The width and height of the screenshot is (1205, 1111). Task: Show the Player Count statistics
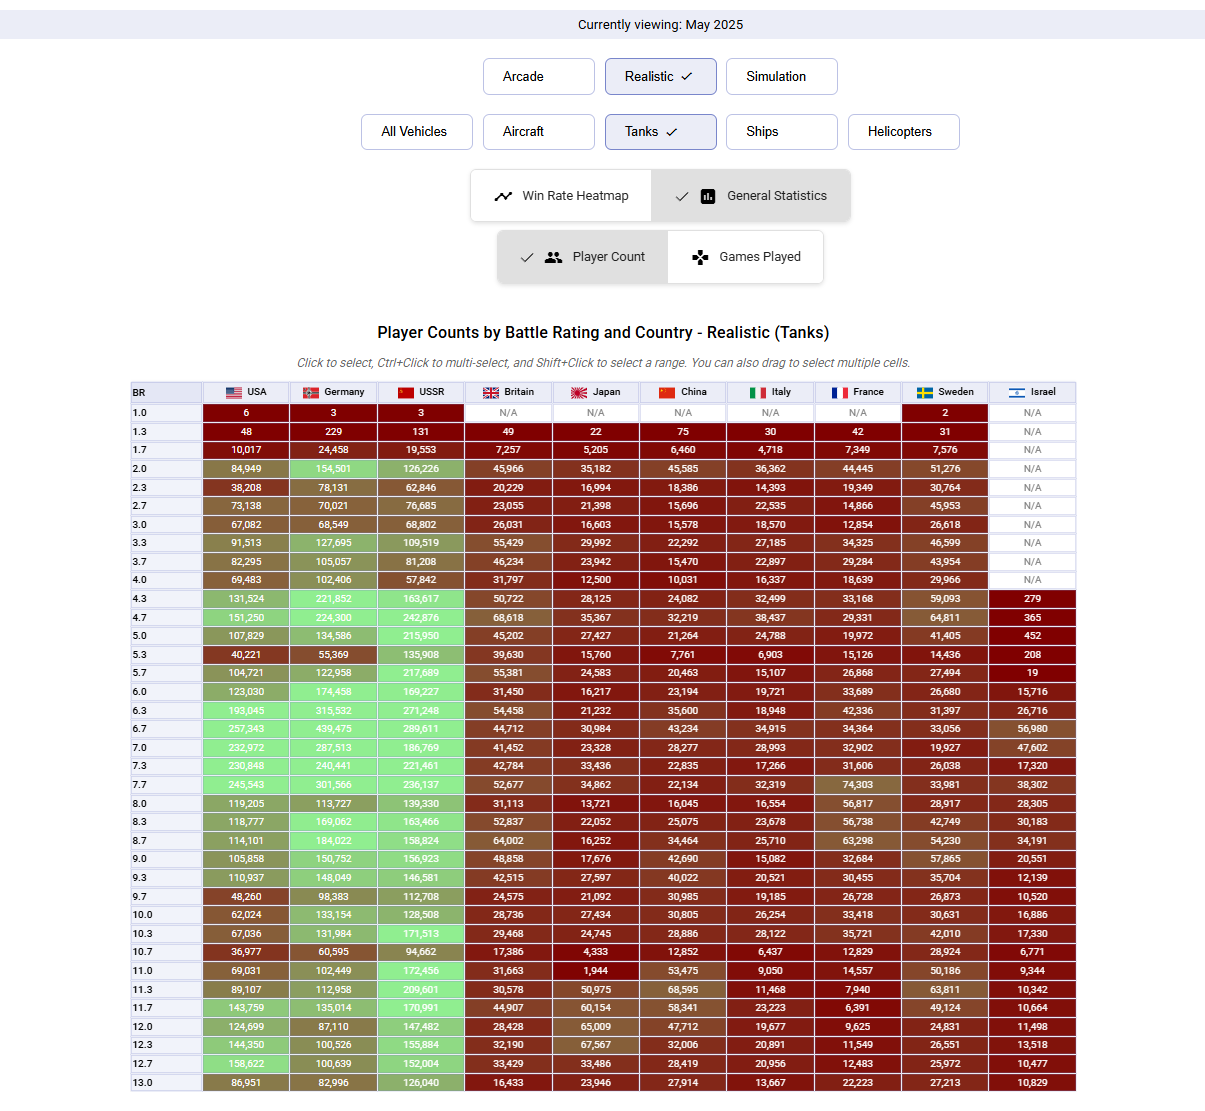pos(583,257)
